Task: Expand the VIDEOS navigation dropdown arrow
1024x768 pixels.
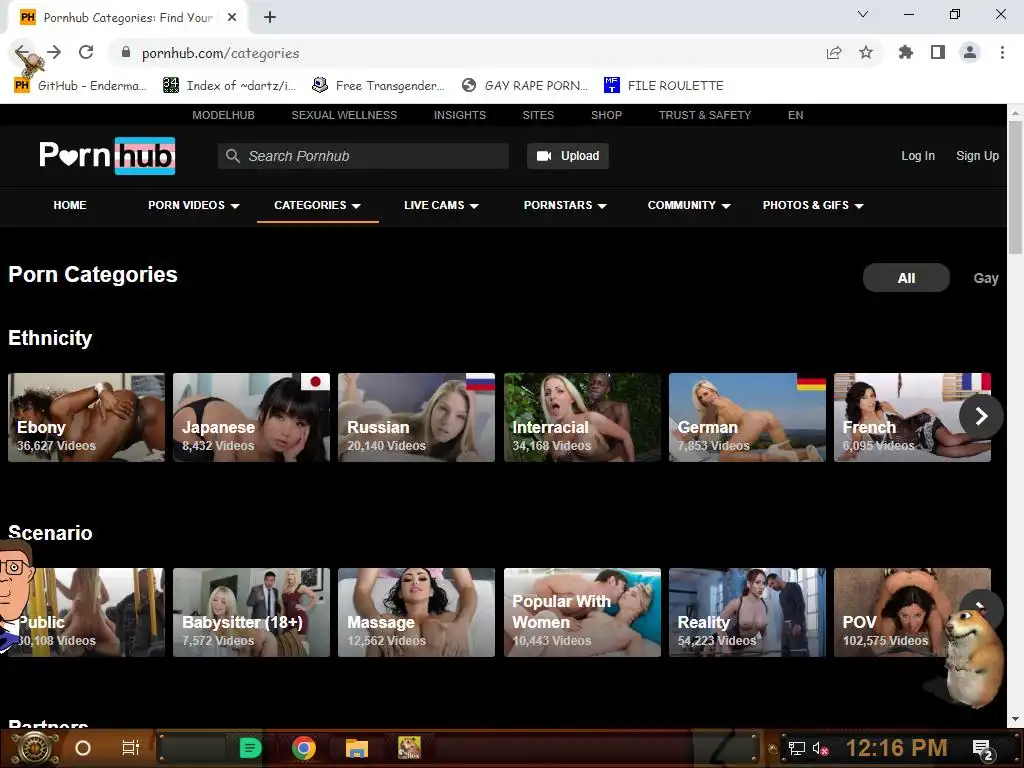Action: [x=235, y=206]
